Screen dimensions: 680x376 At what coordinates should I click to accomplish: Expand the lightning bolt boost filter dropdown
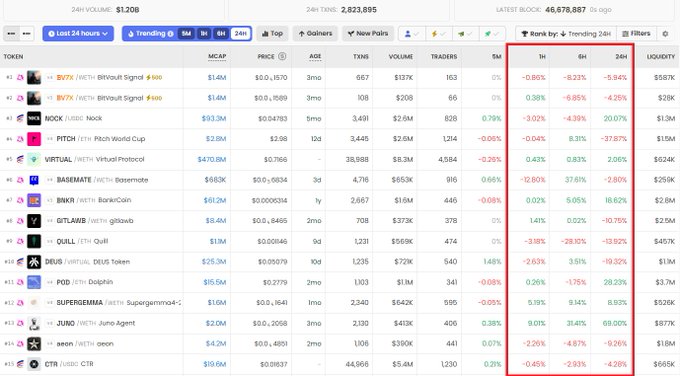tap(438, 33)
